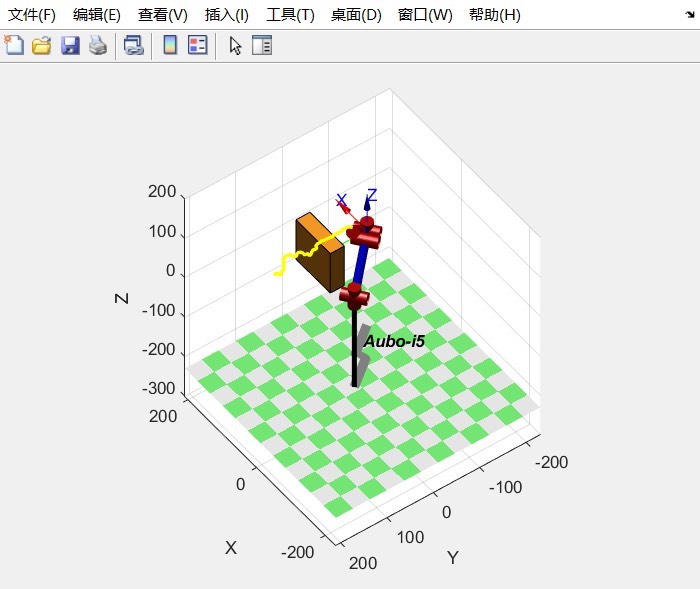Click the X axis label at the bottom
Image resolution: width=700 pixels, height=589 pixels.
coord(231,547)
